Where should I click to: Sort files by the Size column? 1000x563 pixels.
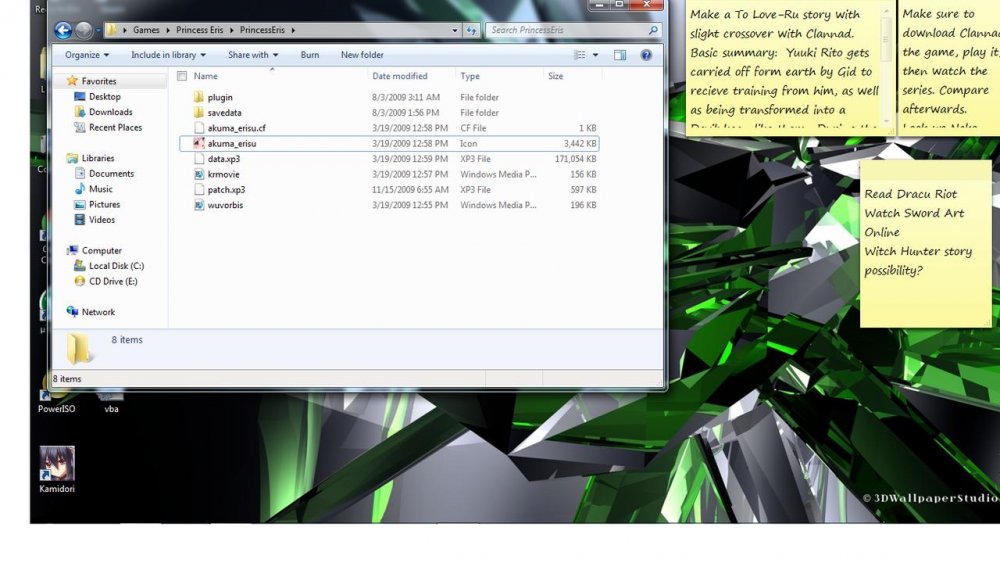[x=555, y=76]
